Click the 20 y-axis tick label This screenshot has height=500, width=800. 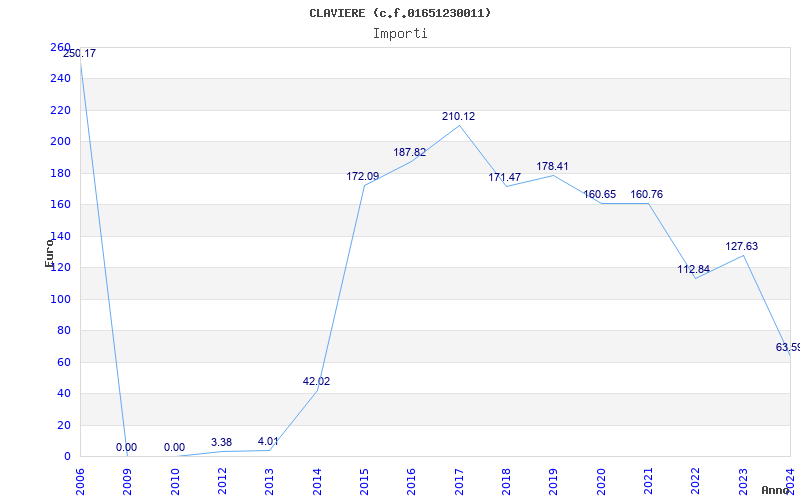64,425
